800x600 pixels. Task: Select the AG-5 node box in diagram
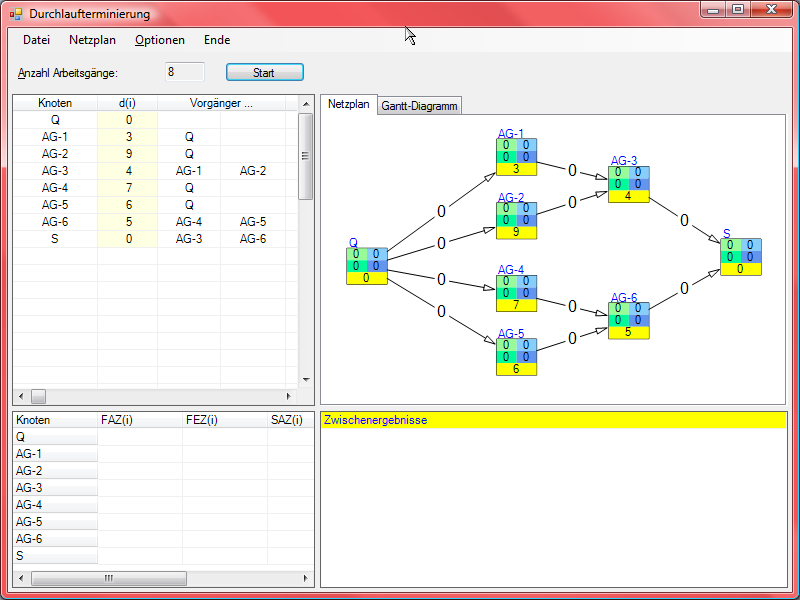(x=516, y=356)
